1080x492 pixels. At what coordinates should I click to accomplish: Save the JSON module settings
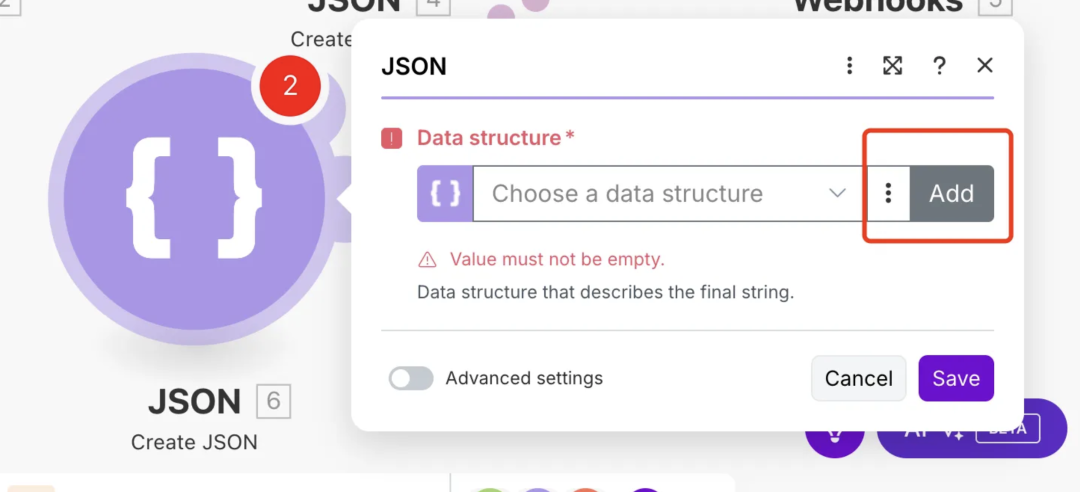pyautogui.click(x=956, y=378)
